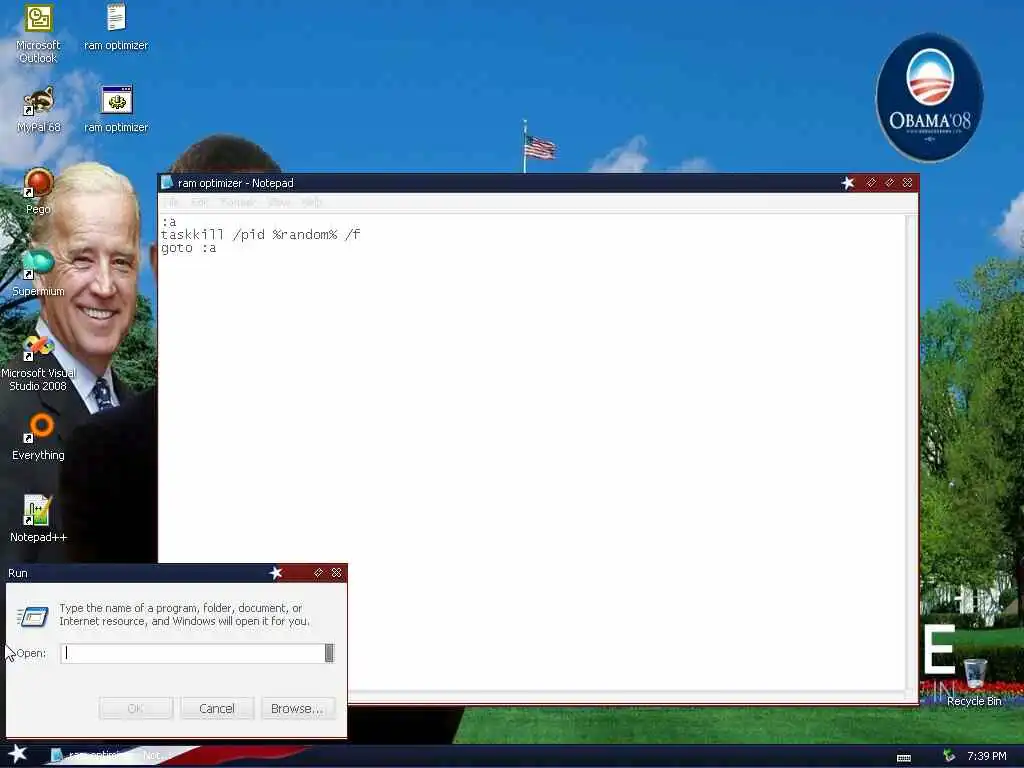This screenshot has height=768, width=1024.
Task: Click the Run program icon in dialog
Action: pos(33,616)
